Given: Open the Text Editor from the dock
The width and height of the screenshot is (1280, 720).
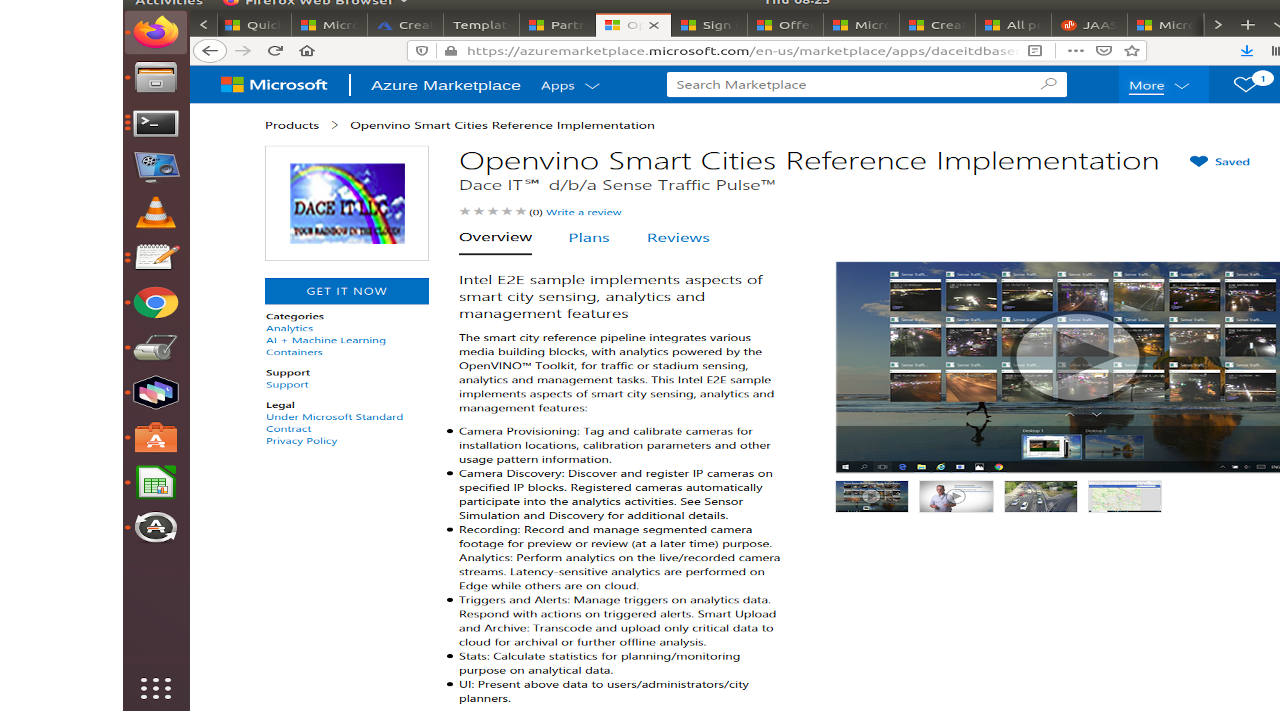Looking at the screenshot, I should click(x=156, y=257).
